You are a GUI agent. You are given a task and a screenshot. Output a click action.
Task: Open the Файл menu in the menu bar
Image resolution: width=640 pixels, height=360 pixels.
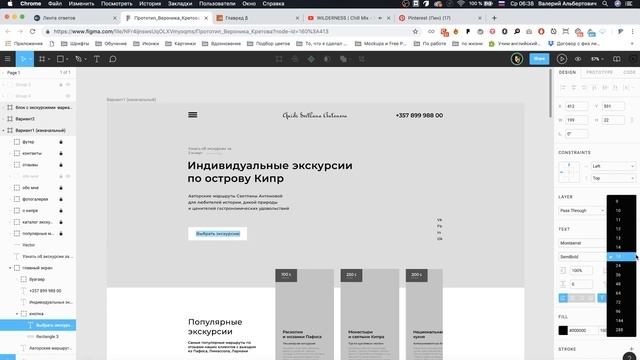pos(55,4)
